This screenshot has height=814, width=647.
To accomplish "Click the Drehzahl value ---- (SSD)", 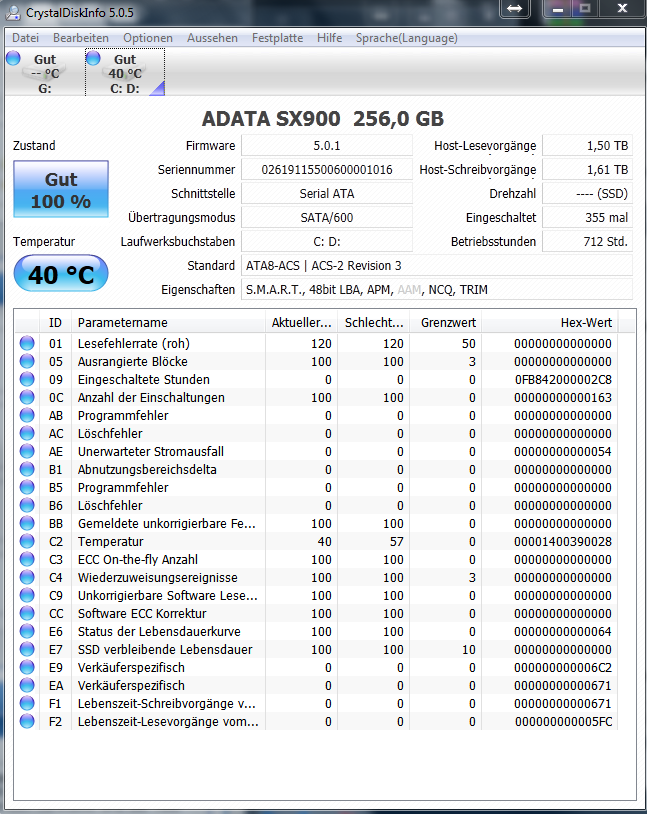I will [587, 193].
